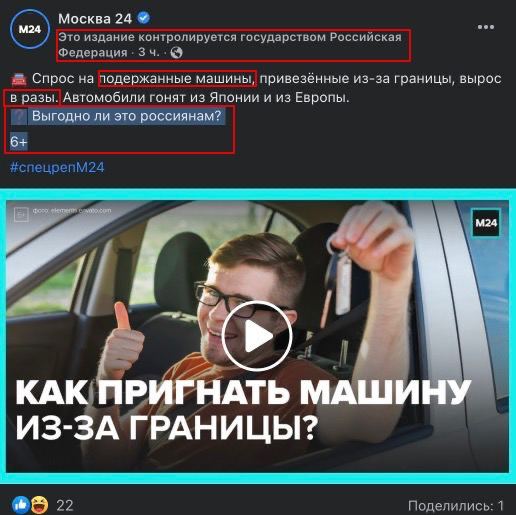
Task: Open the three-dot post options menu
Action: point(486,27)
